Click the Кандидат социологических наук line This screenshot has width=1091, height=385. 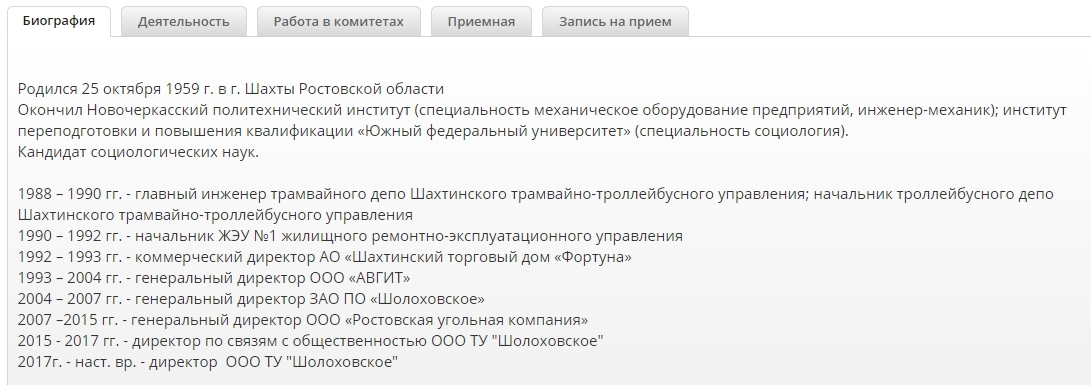click(138, 152)
